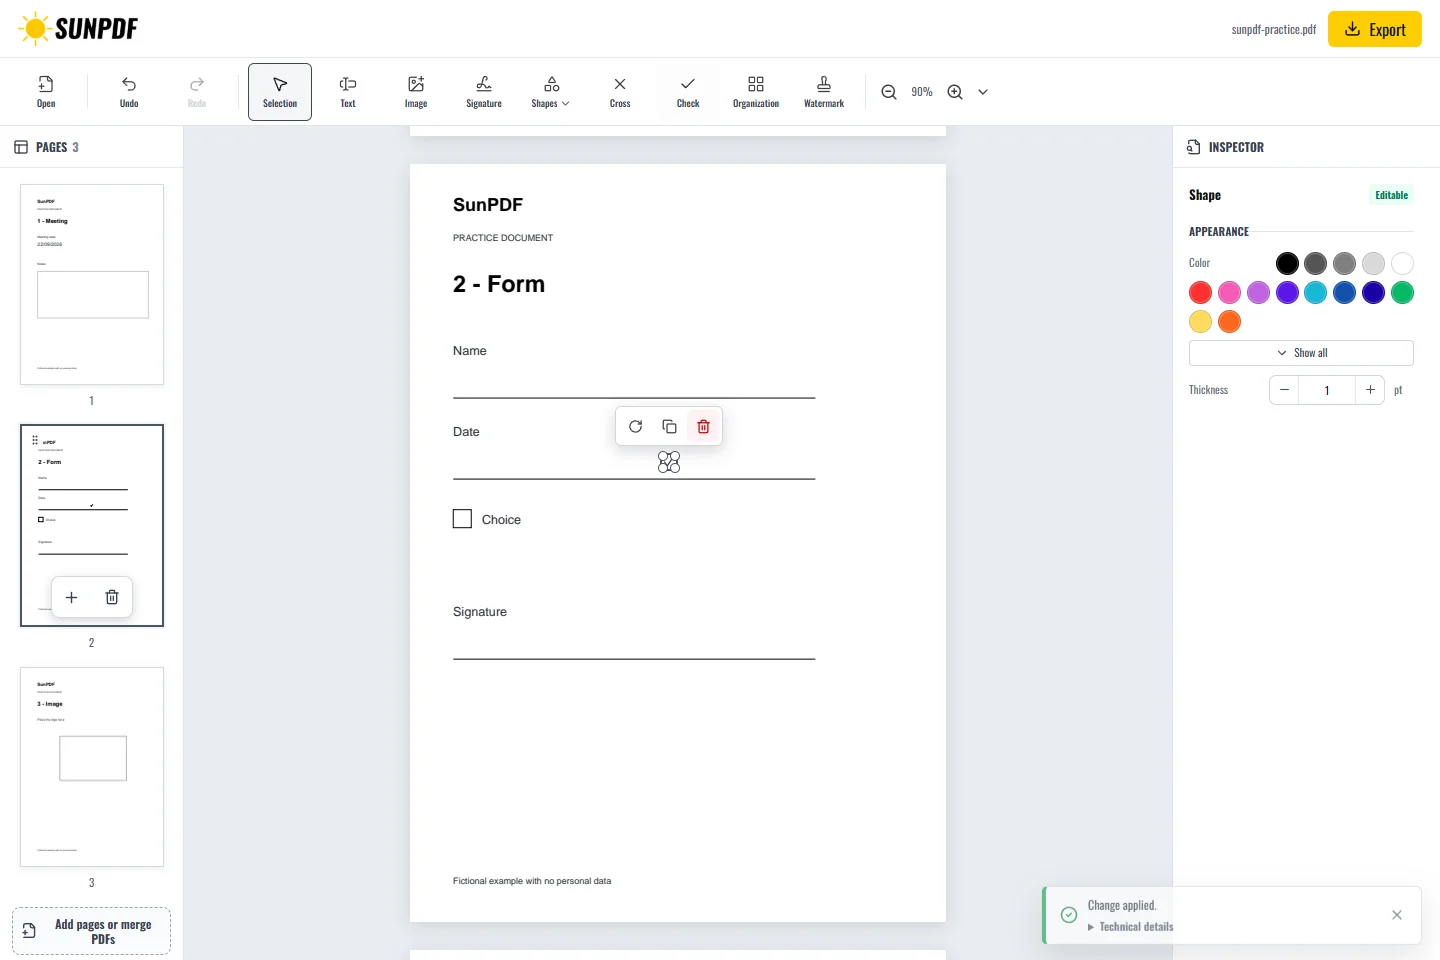Open the zoom level options chevron
The height and width of the screenshot is (960, 1440).
click(x=983, y=92)
